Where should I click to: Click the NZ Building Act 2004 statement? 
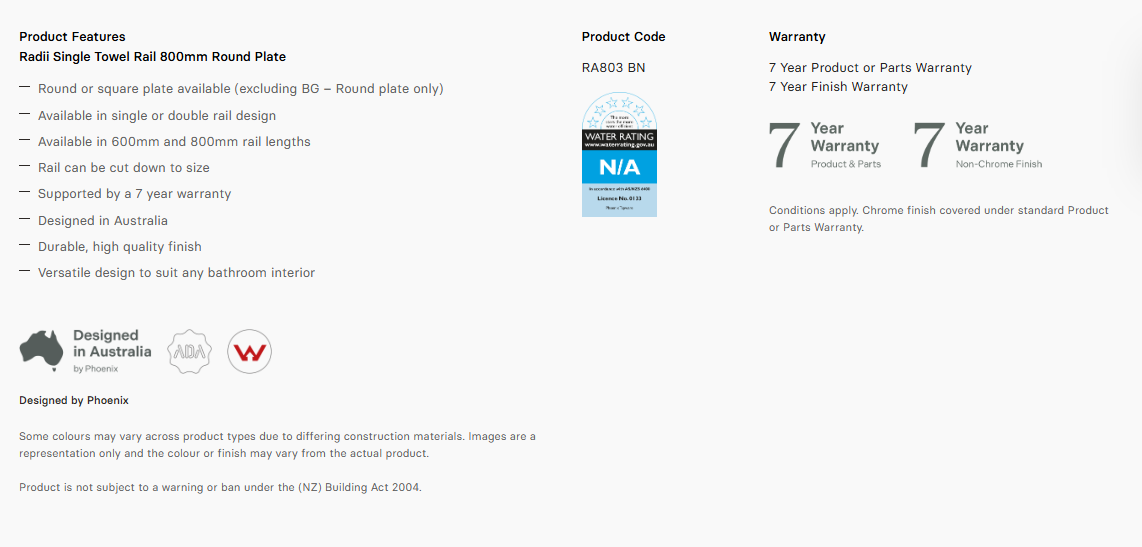[x=221, y=487]
